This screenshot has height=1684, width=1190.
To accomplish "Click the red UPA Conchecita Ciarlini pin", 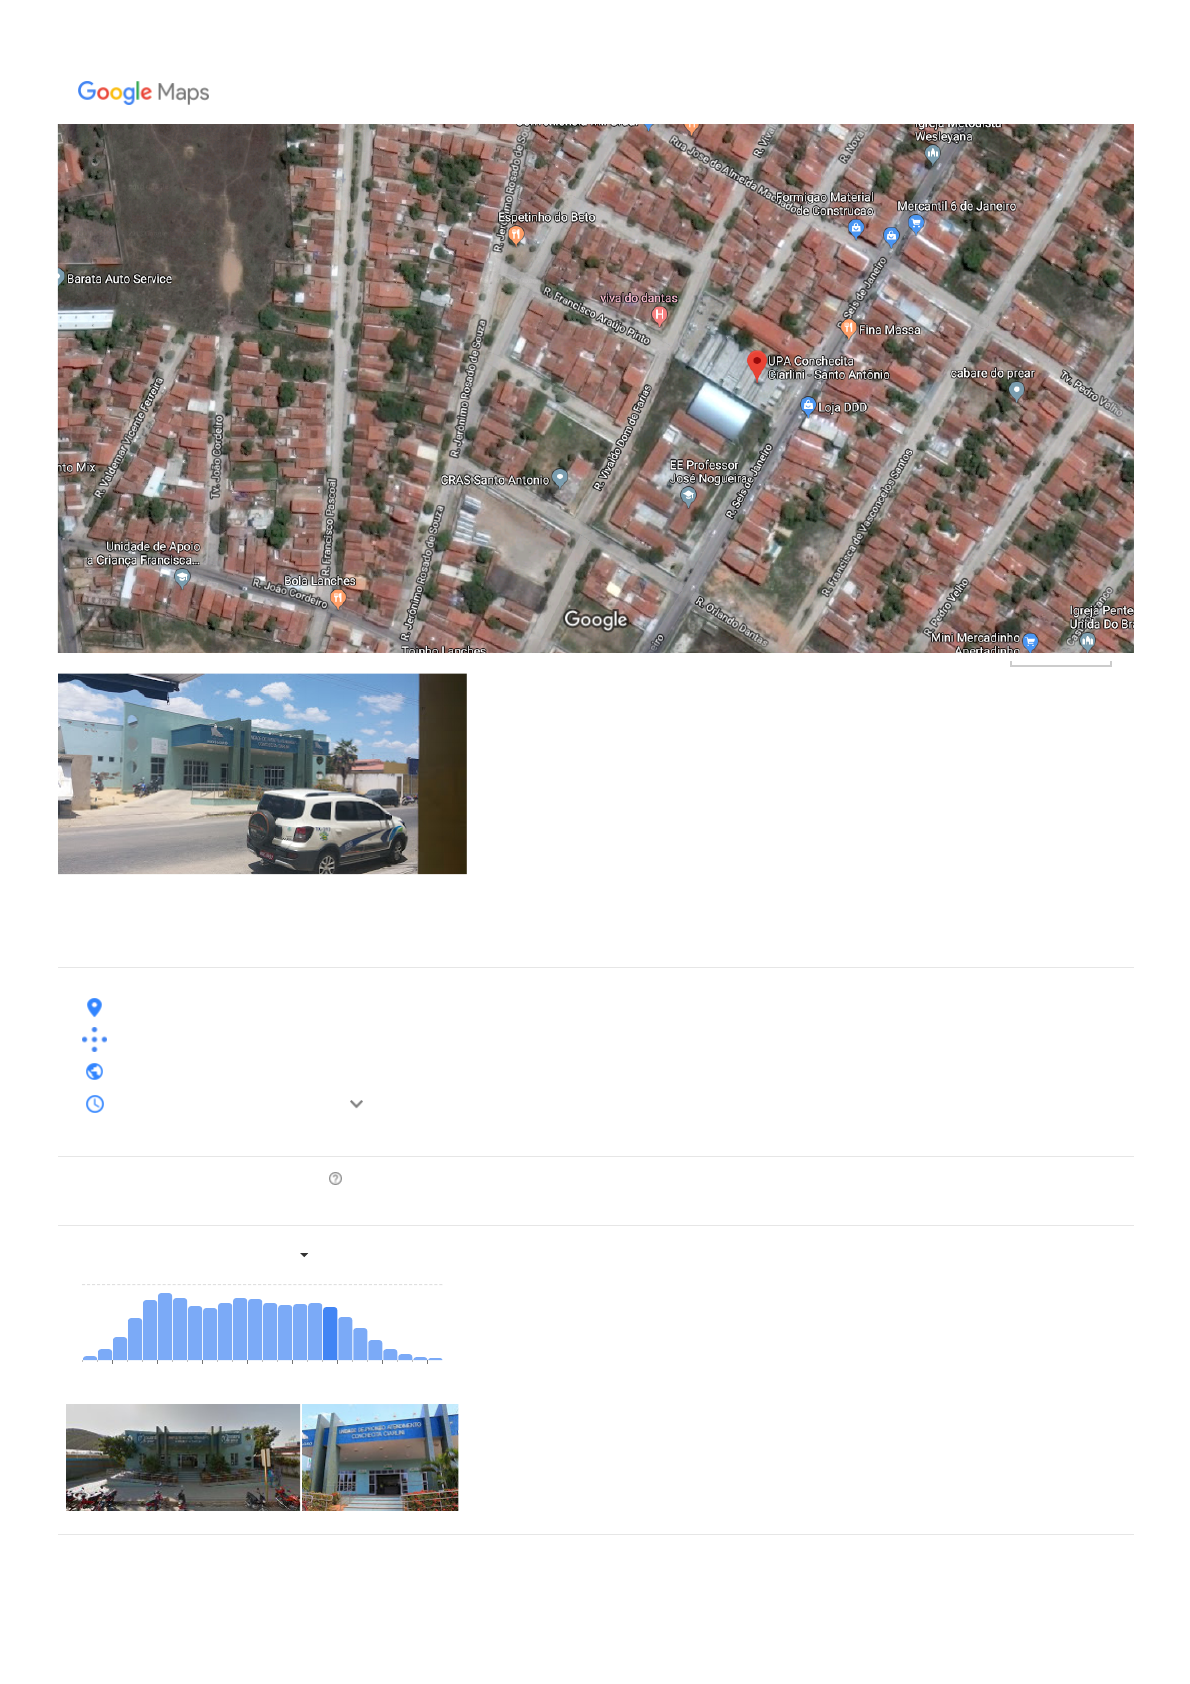I will pos(757,364).
